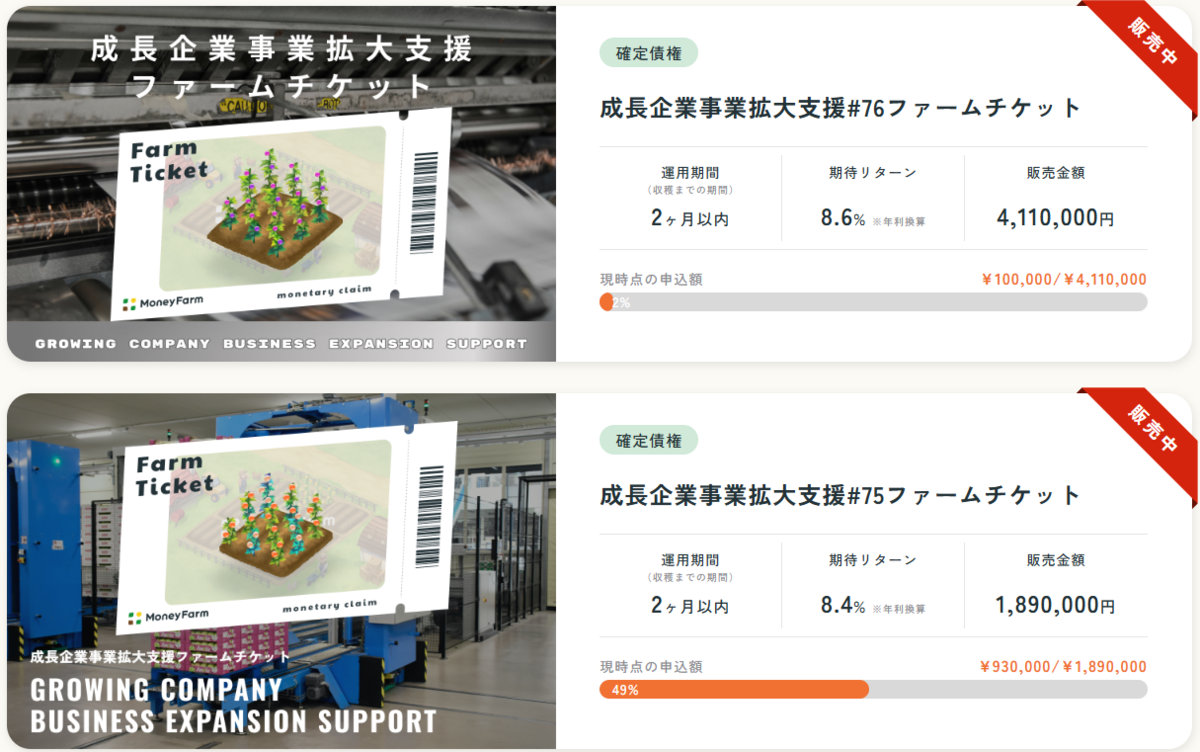Click the barcode on the #75 ticket

point(431,514)
